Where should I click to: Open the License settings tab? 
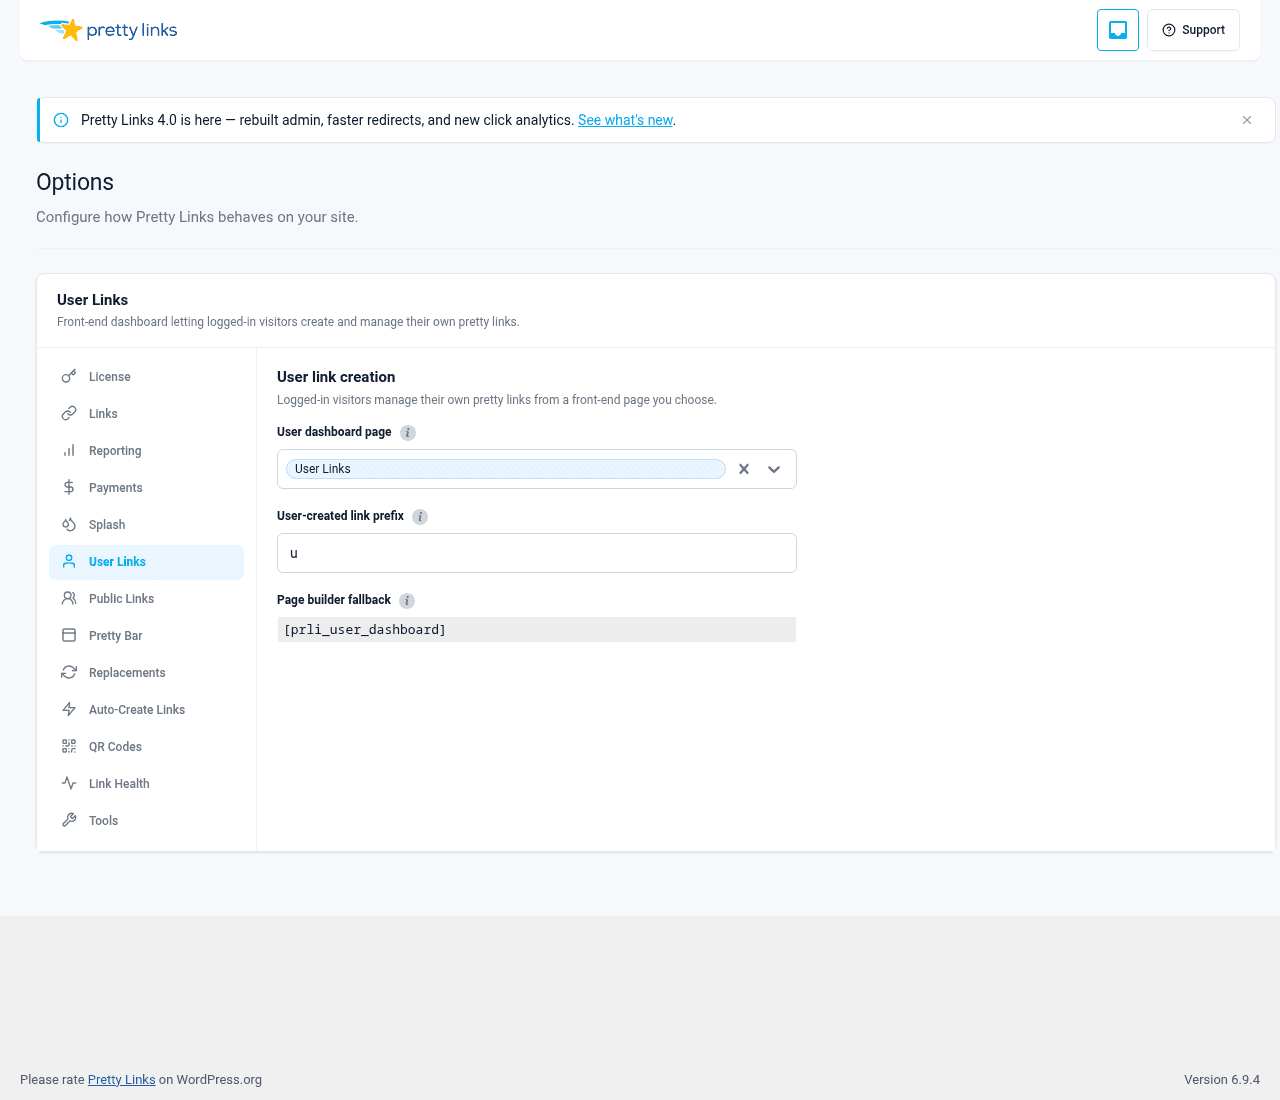(146, 377)
